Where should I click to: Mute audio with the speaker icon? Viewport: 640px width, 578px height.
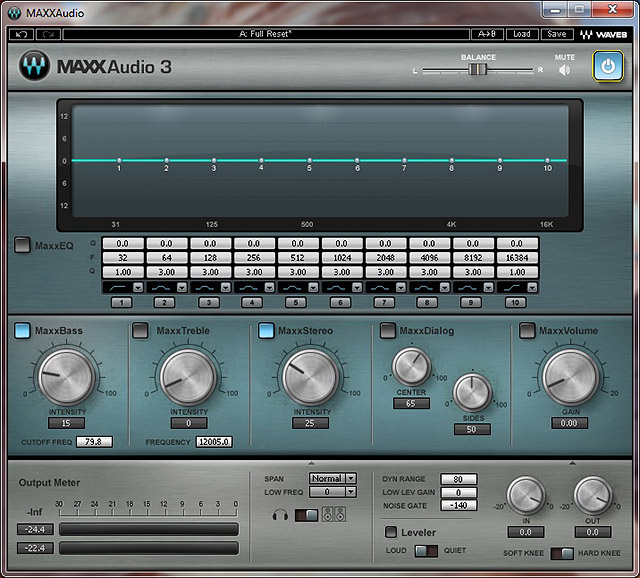click(564, 70)
